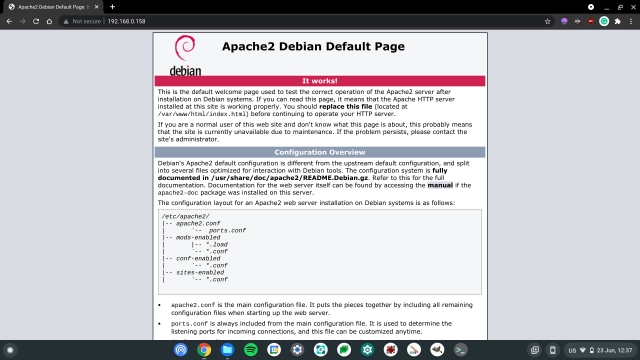Click the /etc/apache2/ line in the tree
The image size is (640, 360).
pyautogui.click(x=185, y=216)
